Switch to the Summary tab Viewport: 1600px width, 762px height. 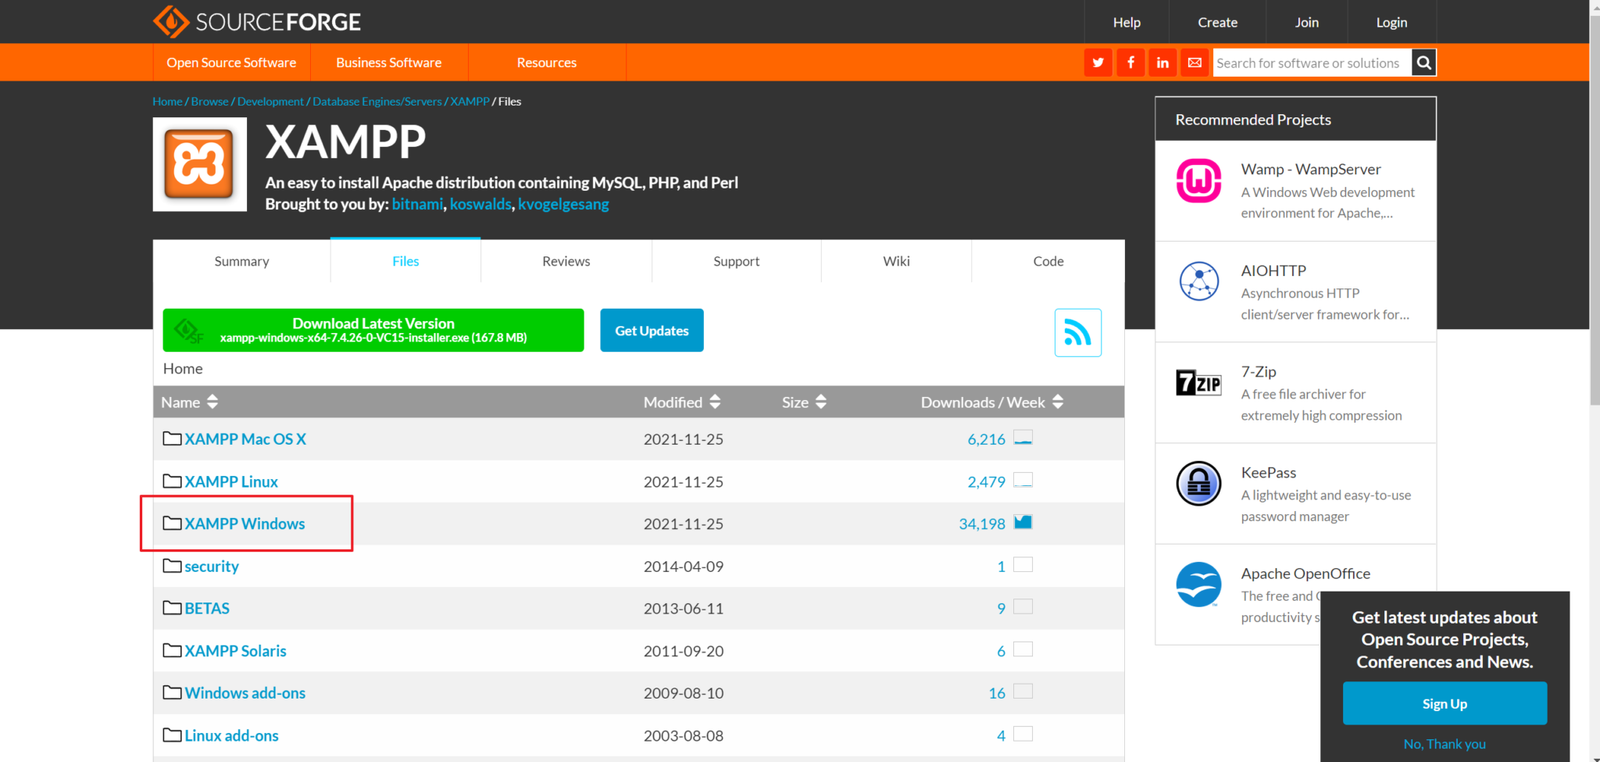click(x=241, y=261)
